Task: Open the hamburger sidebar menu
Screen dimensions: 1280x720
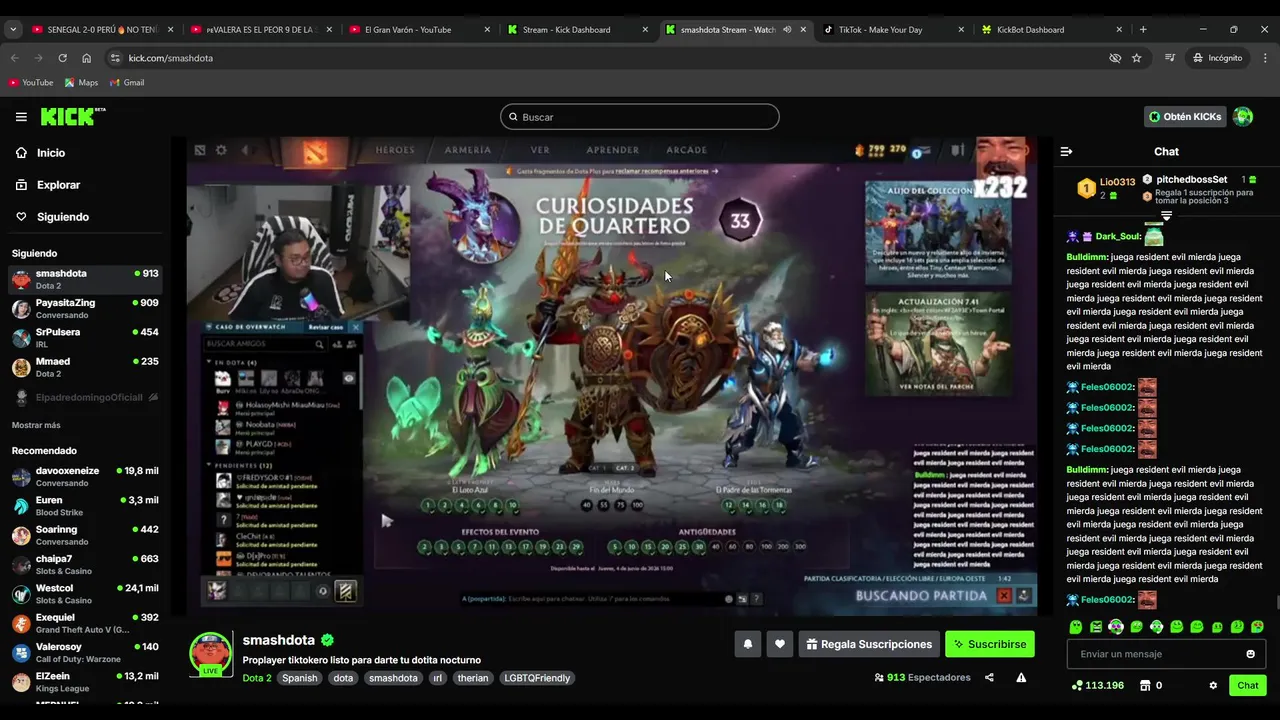Action: [x=21, y=117]
